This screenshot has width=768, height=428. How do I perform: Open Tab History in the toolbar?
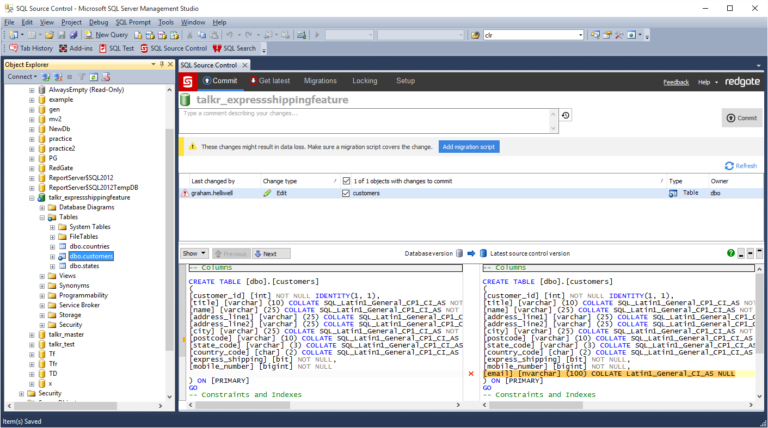click(x=31, y=48)
